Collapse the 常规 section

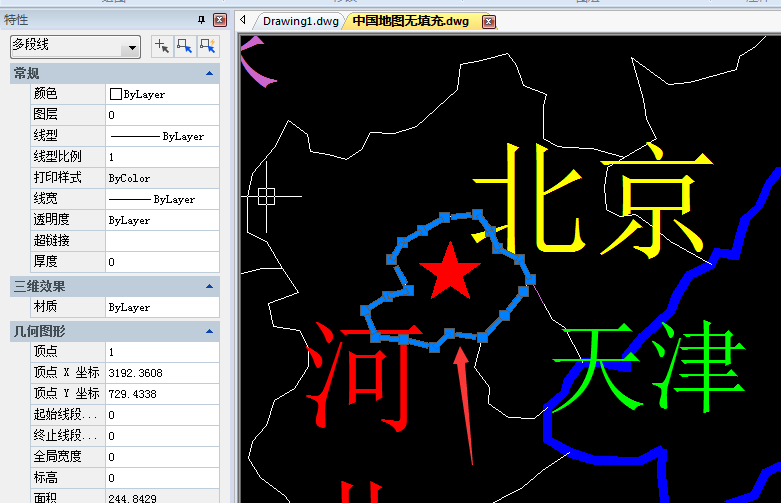coord(209,73)
